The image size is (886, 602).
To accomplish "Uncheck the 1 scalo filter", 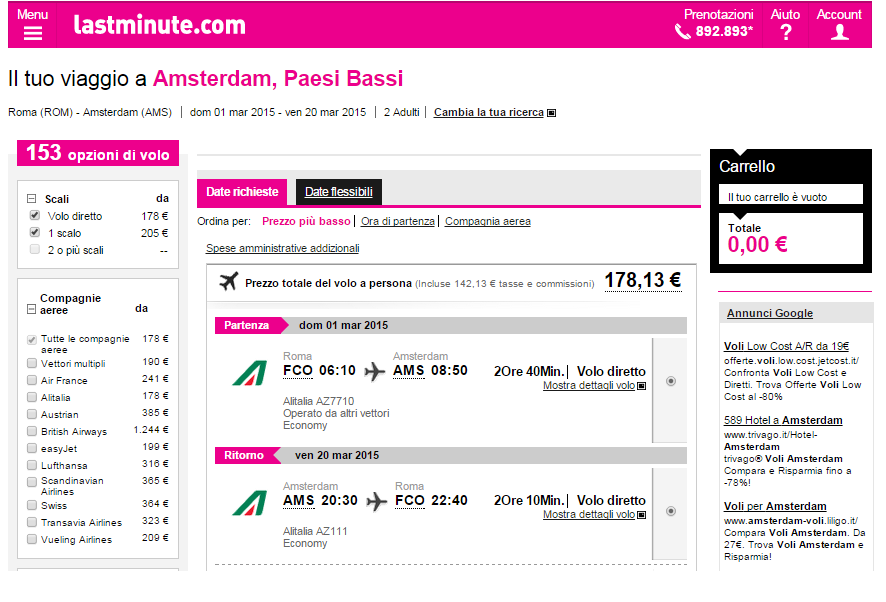I will coord(35,232).
